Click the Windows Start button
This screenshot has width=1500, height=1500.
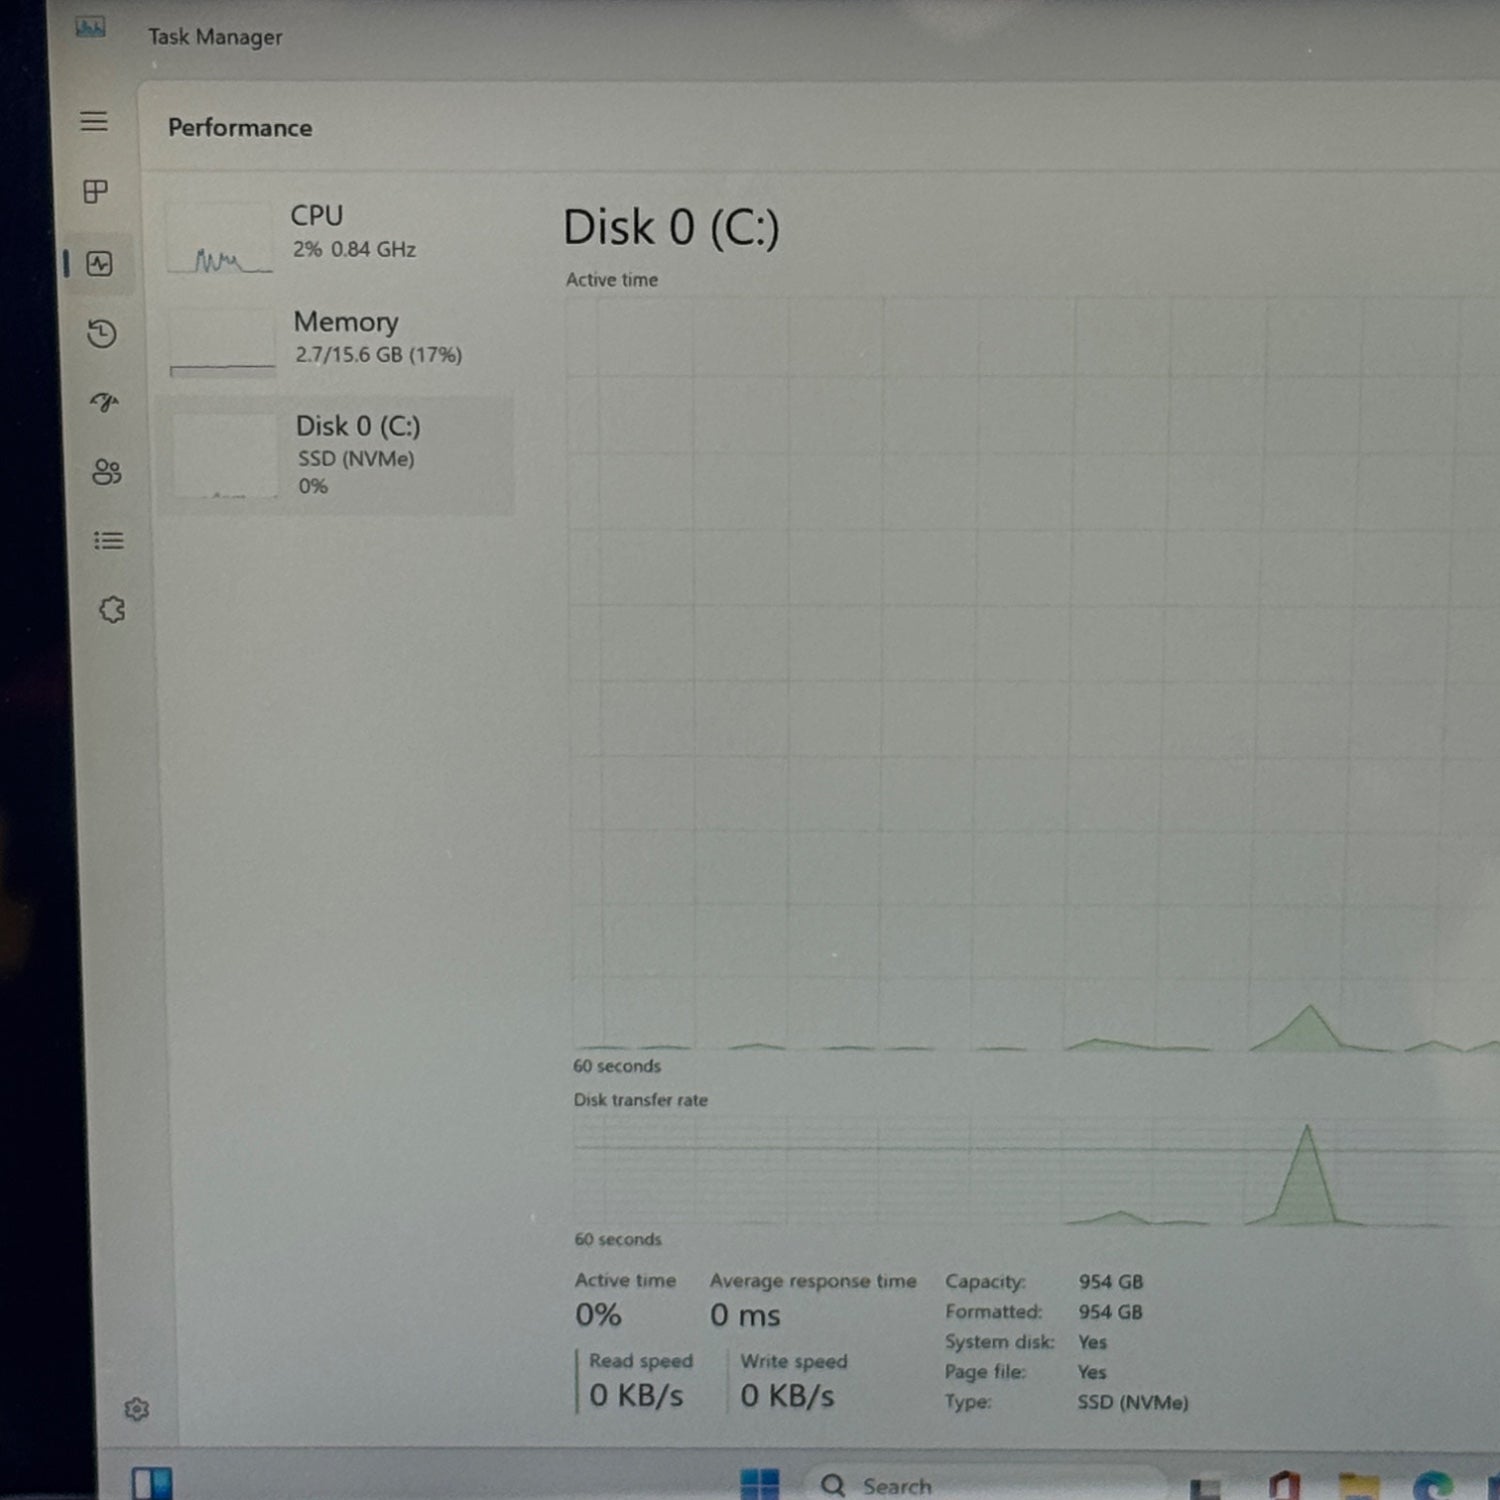pos(760,1484)
